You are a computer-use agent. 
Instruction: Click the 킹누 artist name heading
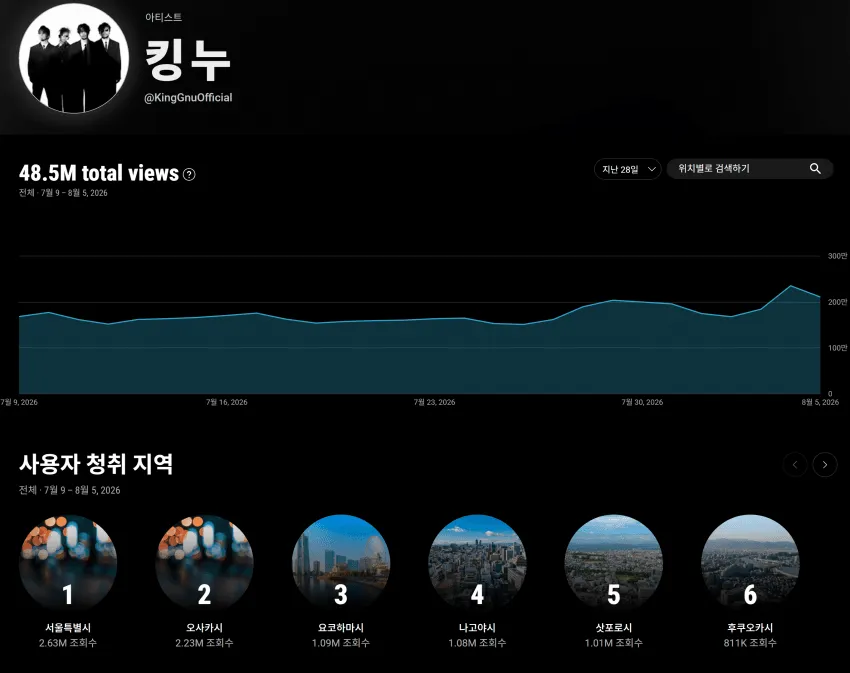coord(188,60)
